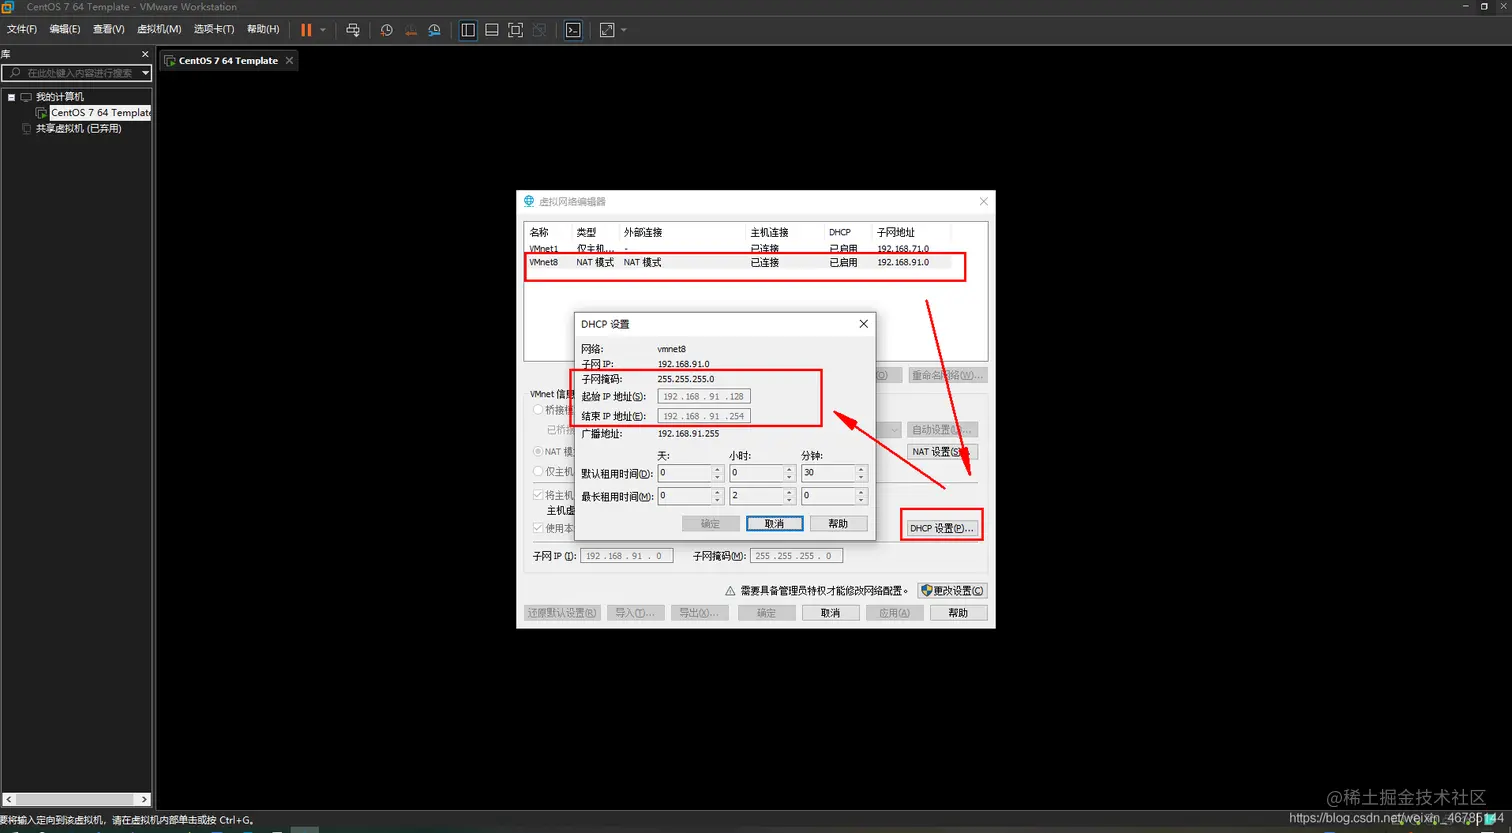Toggle the 将主机虚拟适配器 checkbox
The image size is (1512, 833).
click(539, 495)
